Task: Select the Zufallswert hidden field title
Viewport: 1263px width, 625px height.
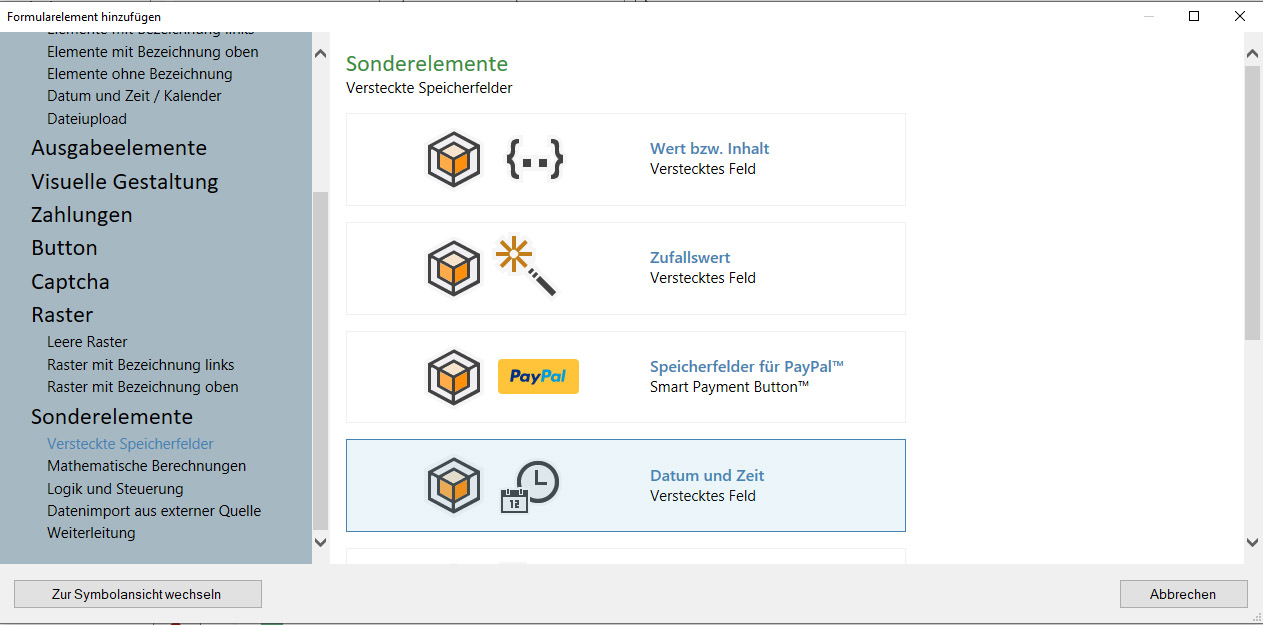Action: [690, 258]
